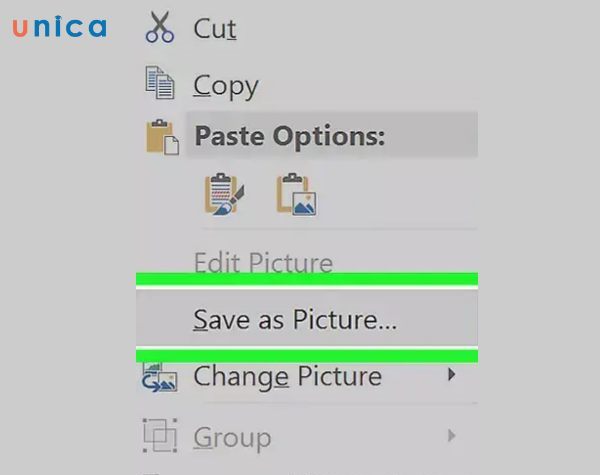Click the Group menu item label
The height and width of the screenshot is (475, 600).
coord(232,437)
